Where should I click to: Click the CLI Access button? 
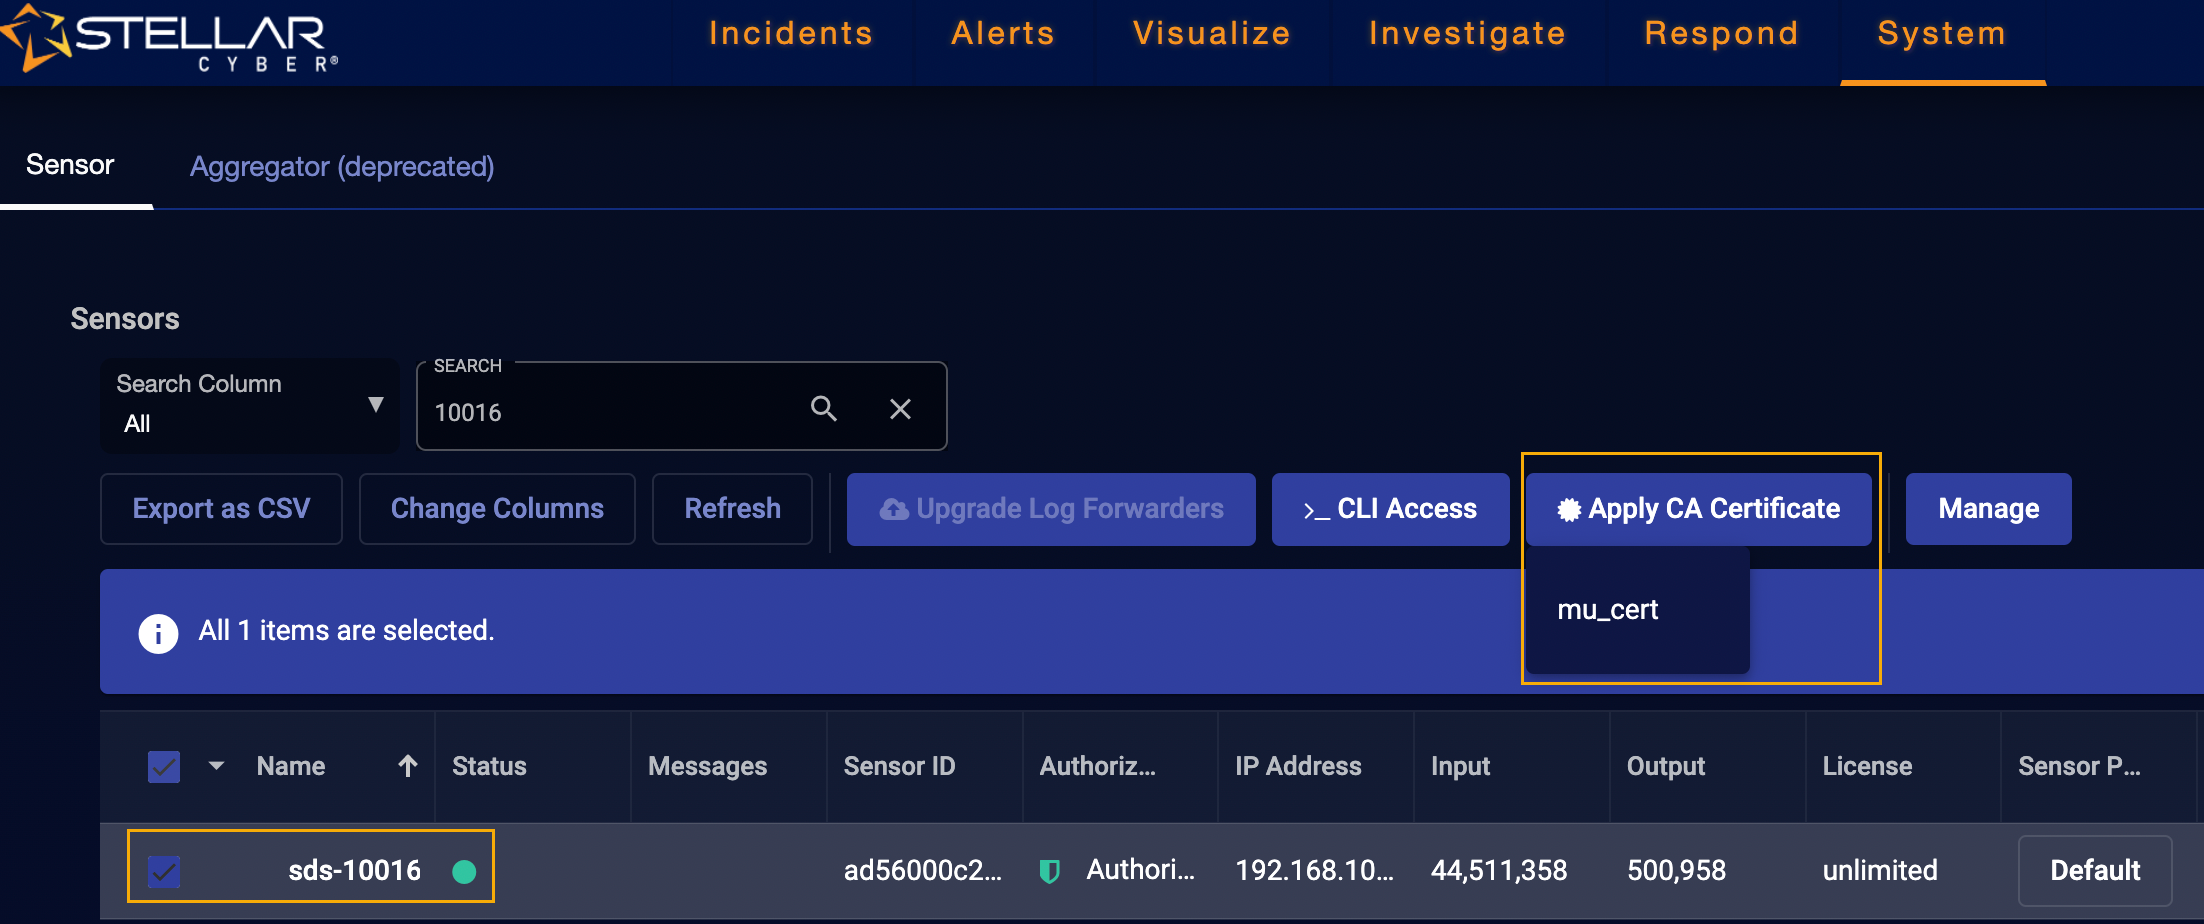pos(1390,509)
